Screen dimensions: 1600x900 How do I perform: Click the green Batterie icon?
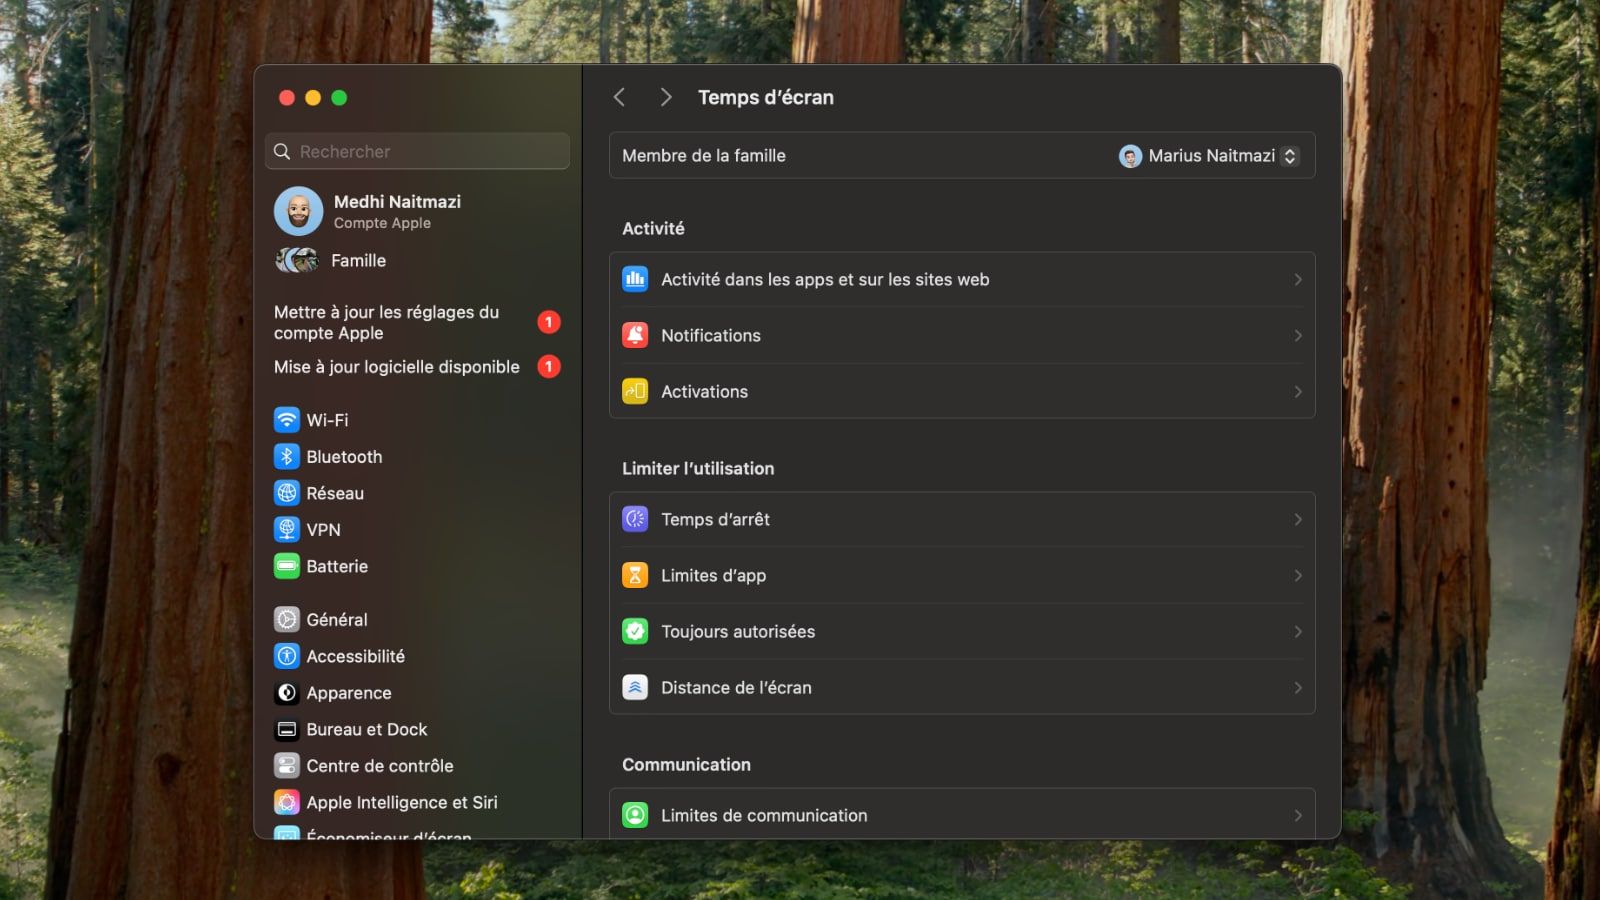[x=287, y=566]
